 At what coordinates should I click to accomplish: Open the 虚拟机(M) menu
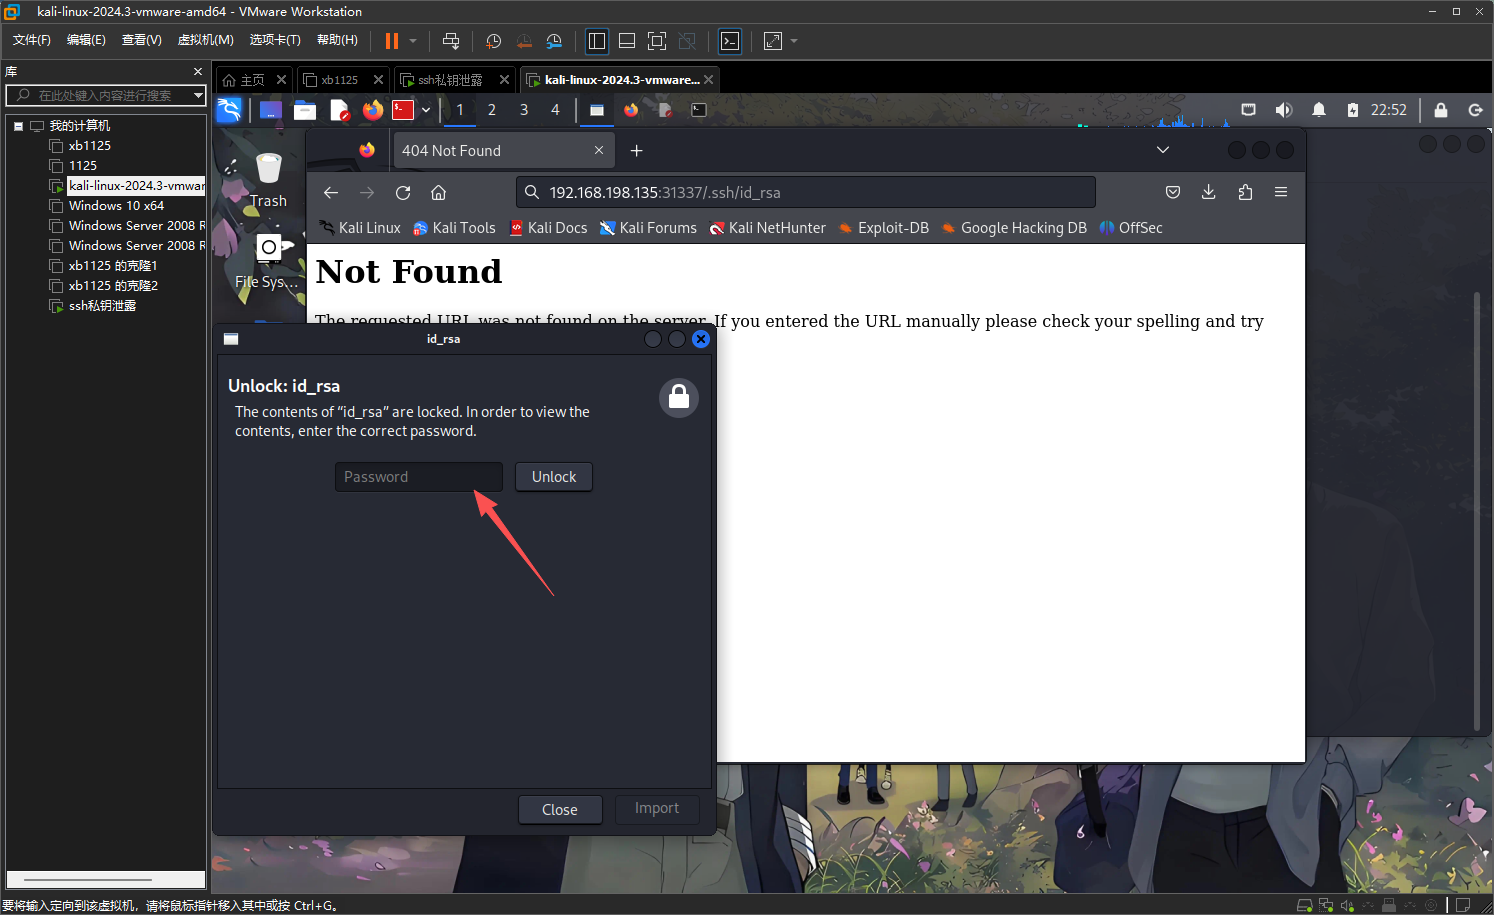click(205, 40)
